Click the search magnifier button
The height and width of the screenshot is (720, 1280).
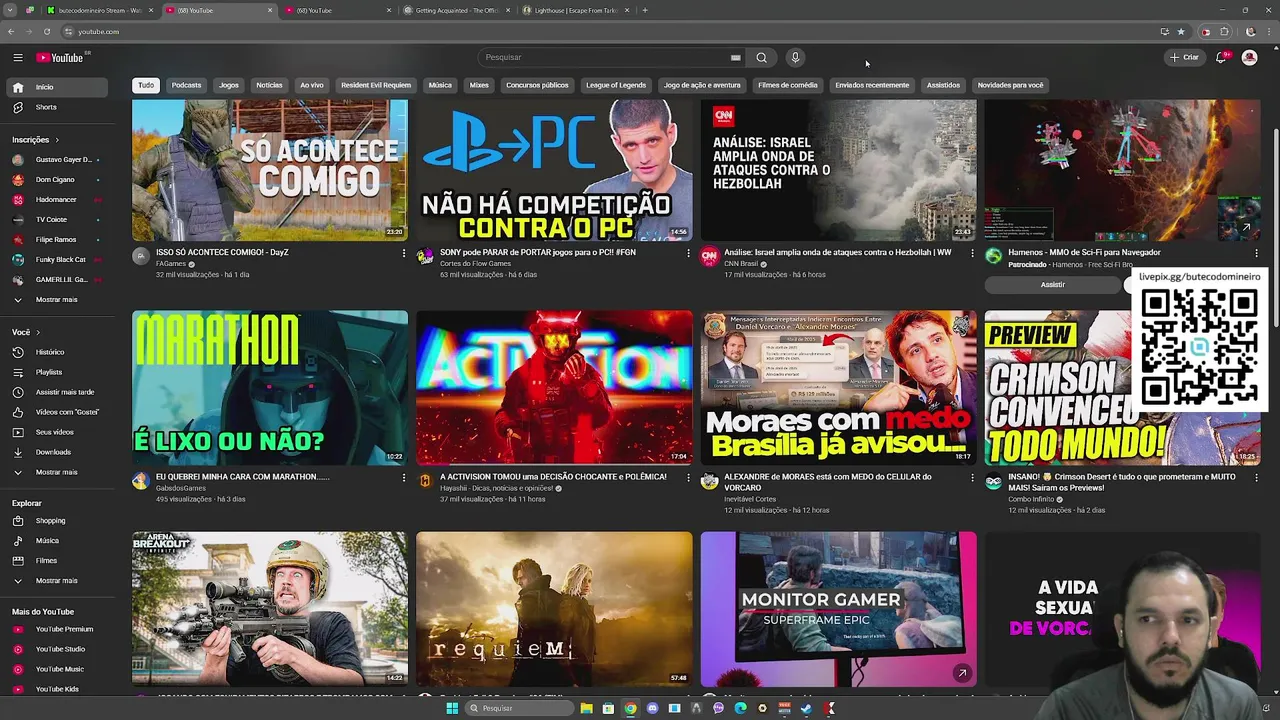761,58
